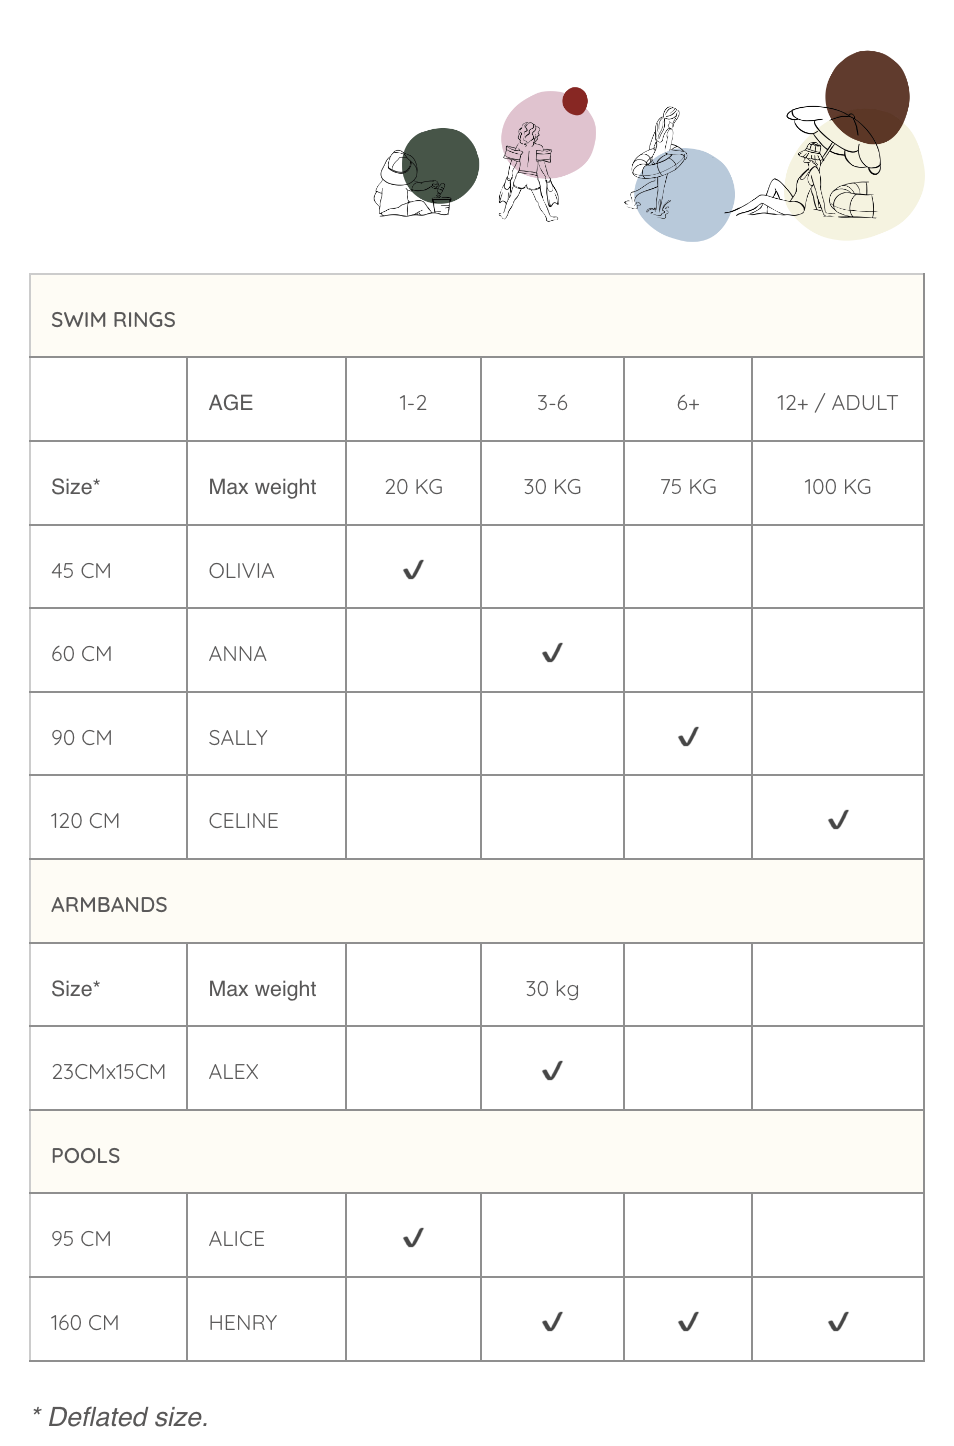This screenshot has width=954, height=1446.
Task: Click the ARMBANDS section header
Action: pos(109,905)
